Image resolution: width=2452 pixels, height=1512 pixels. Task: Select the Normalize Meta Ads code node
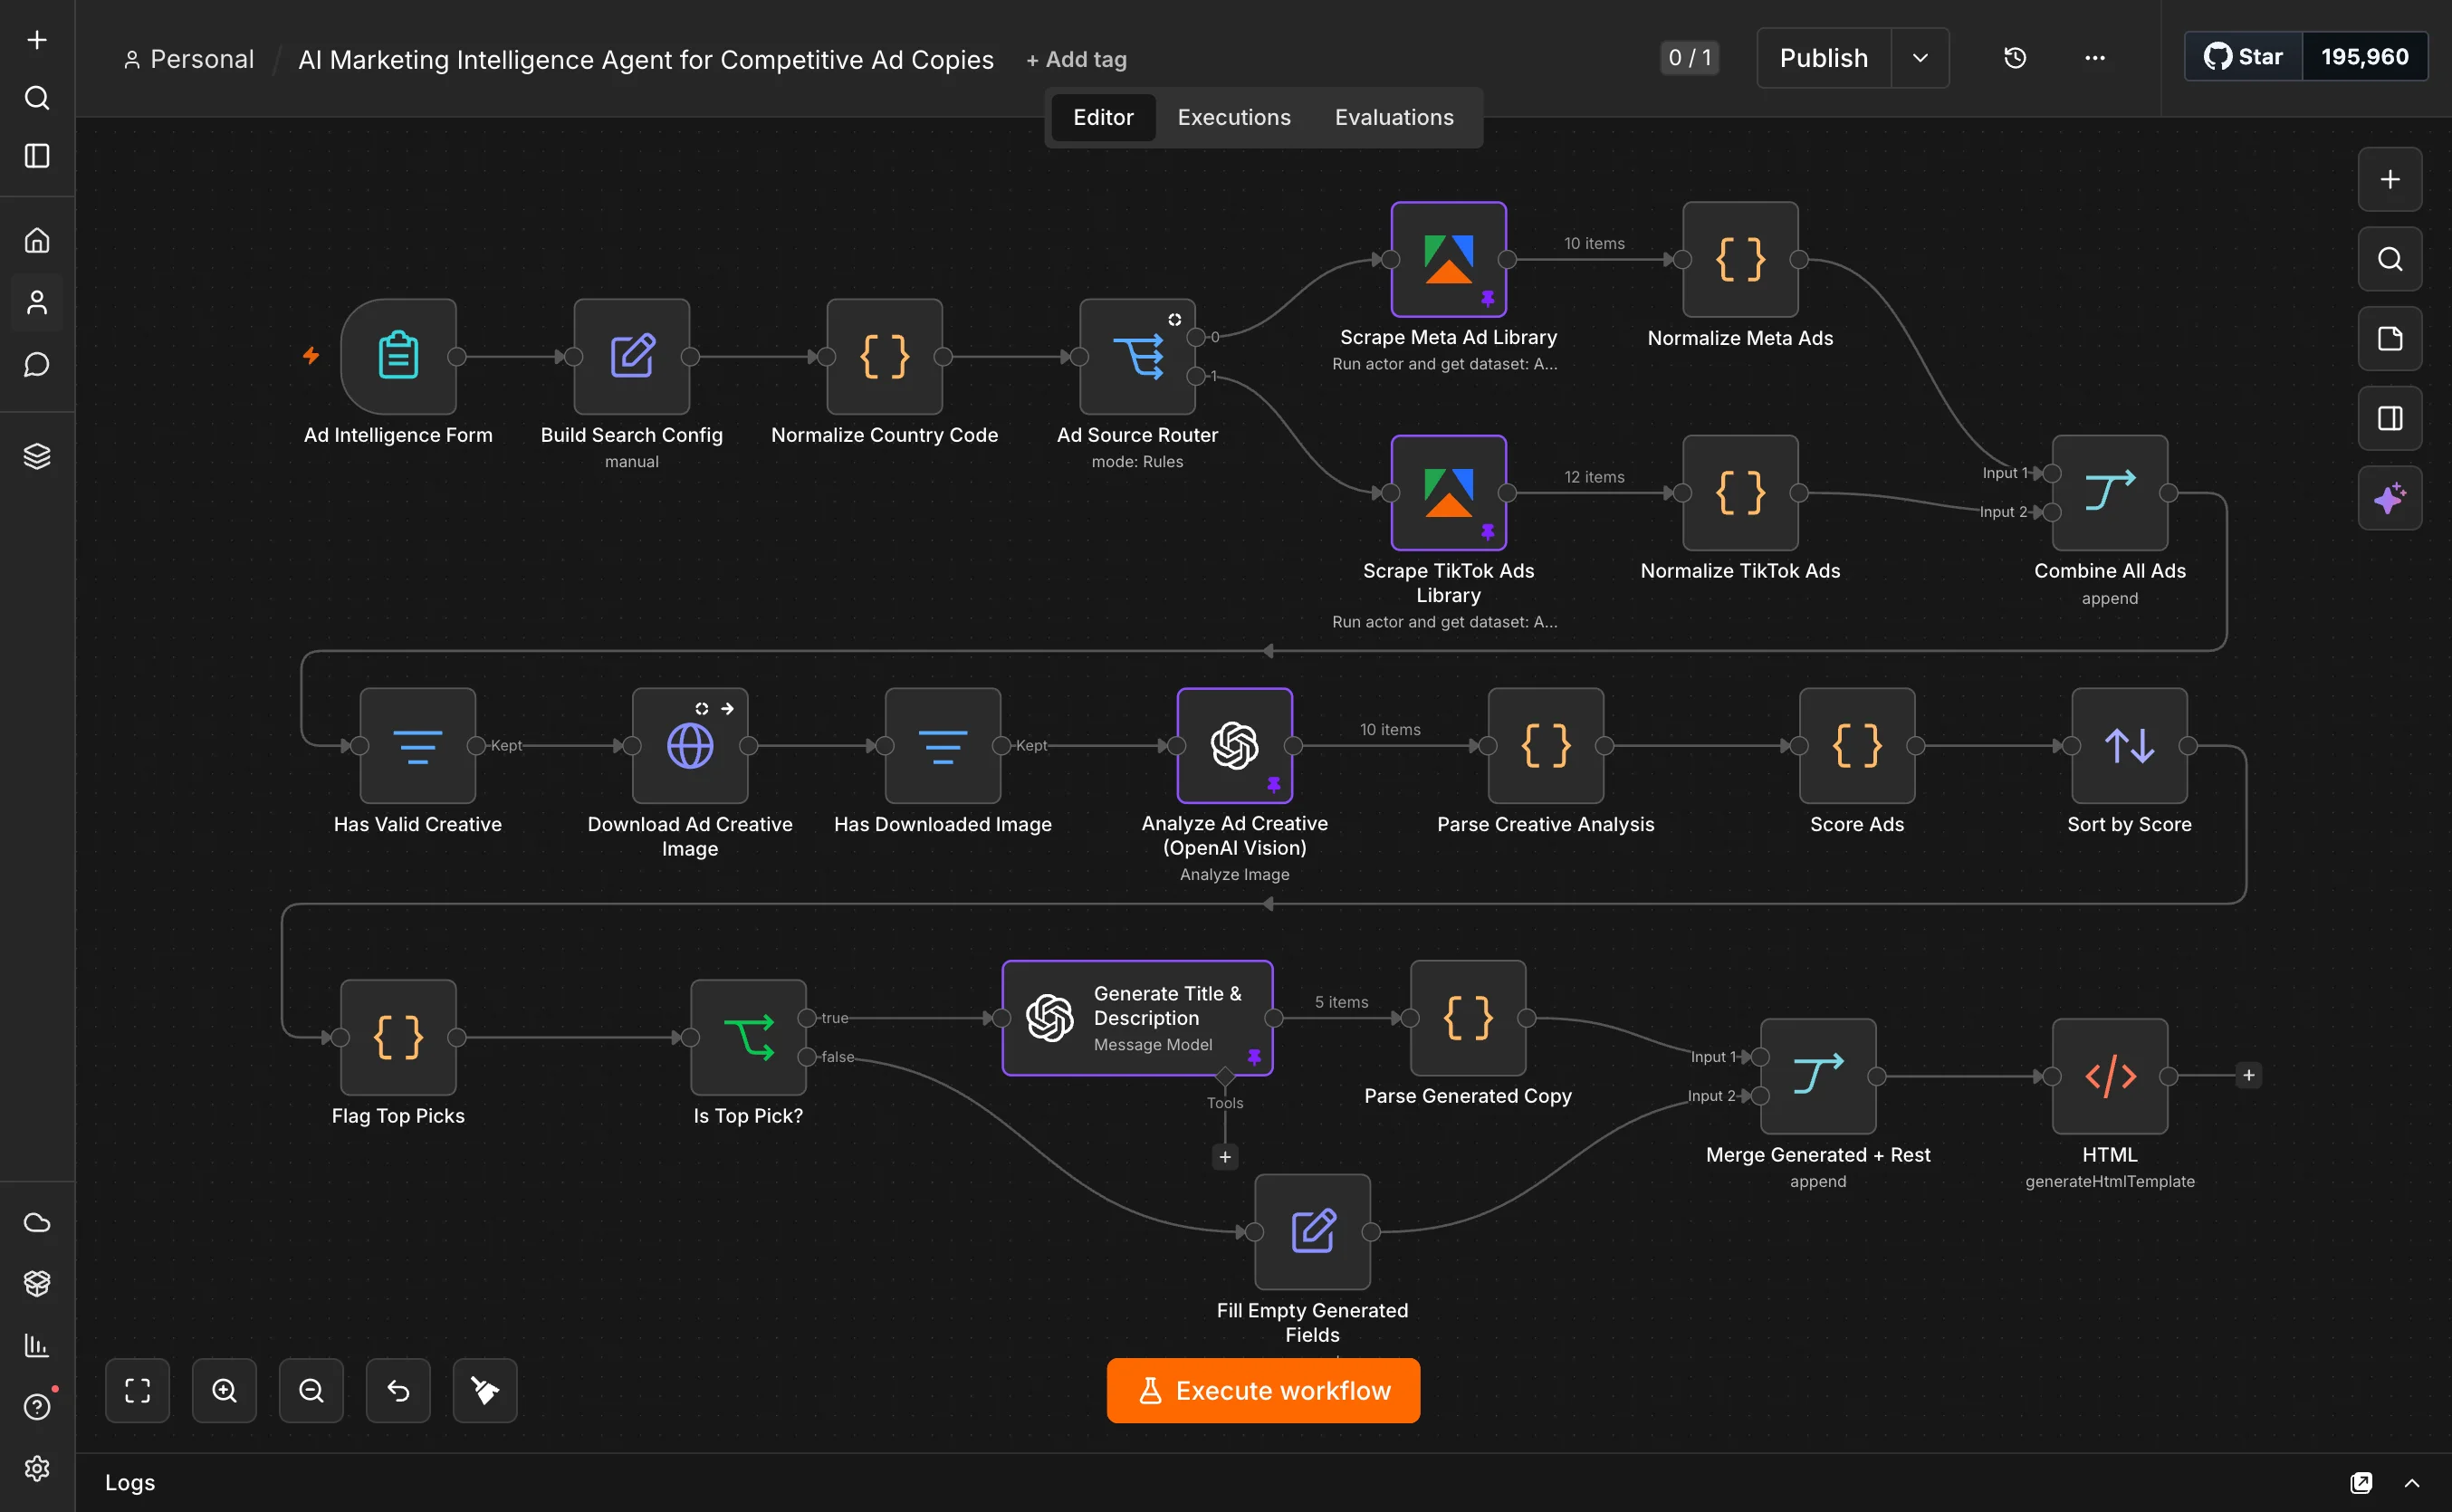tap(1740, 259)
